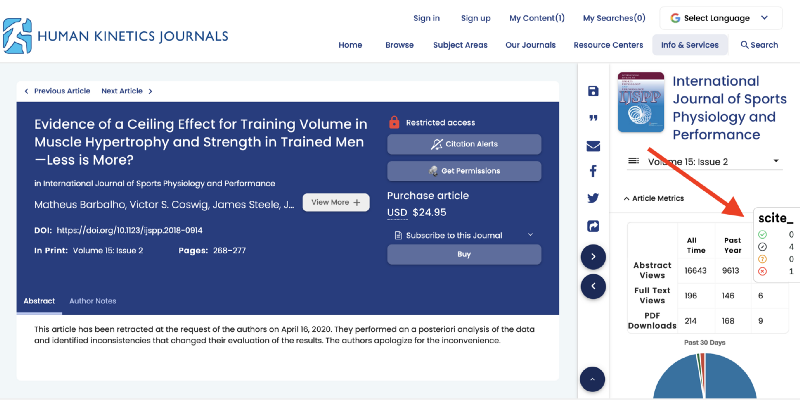Viewport: 800px width, 400px height.
Task: Share article on Twitter
Action: (593, 199)
